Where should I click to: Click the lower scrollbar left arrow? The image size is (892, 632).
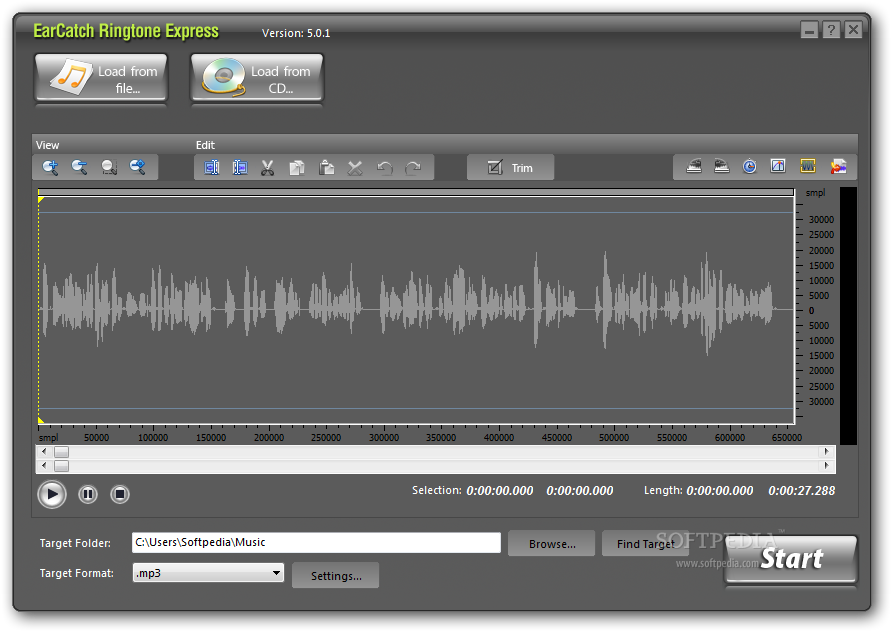click(x=44, y=466)
